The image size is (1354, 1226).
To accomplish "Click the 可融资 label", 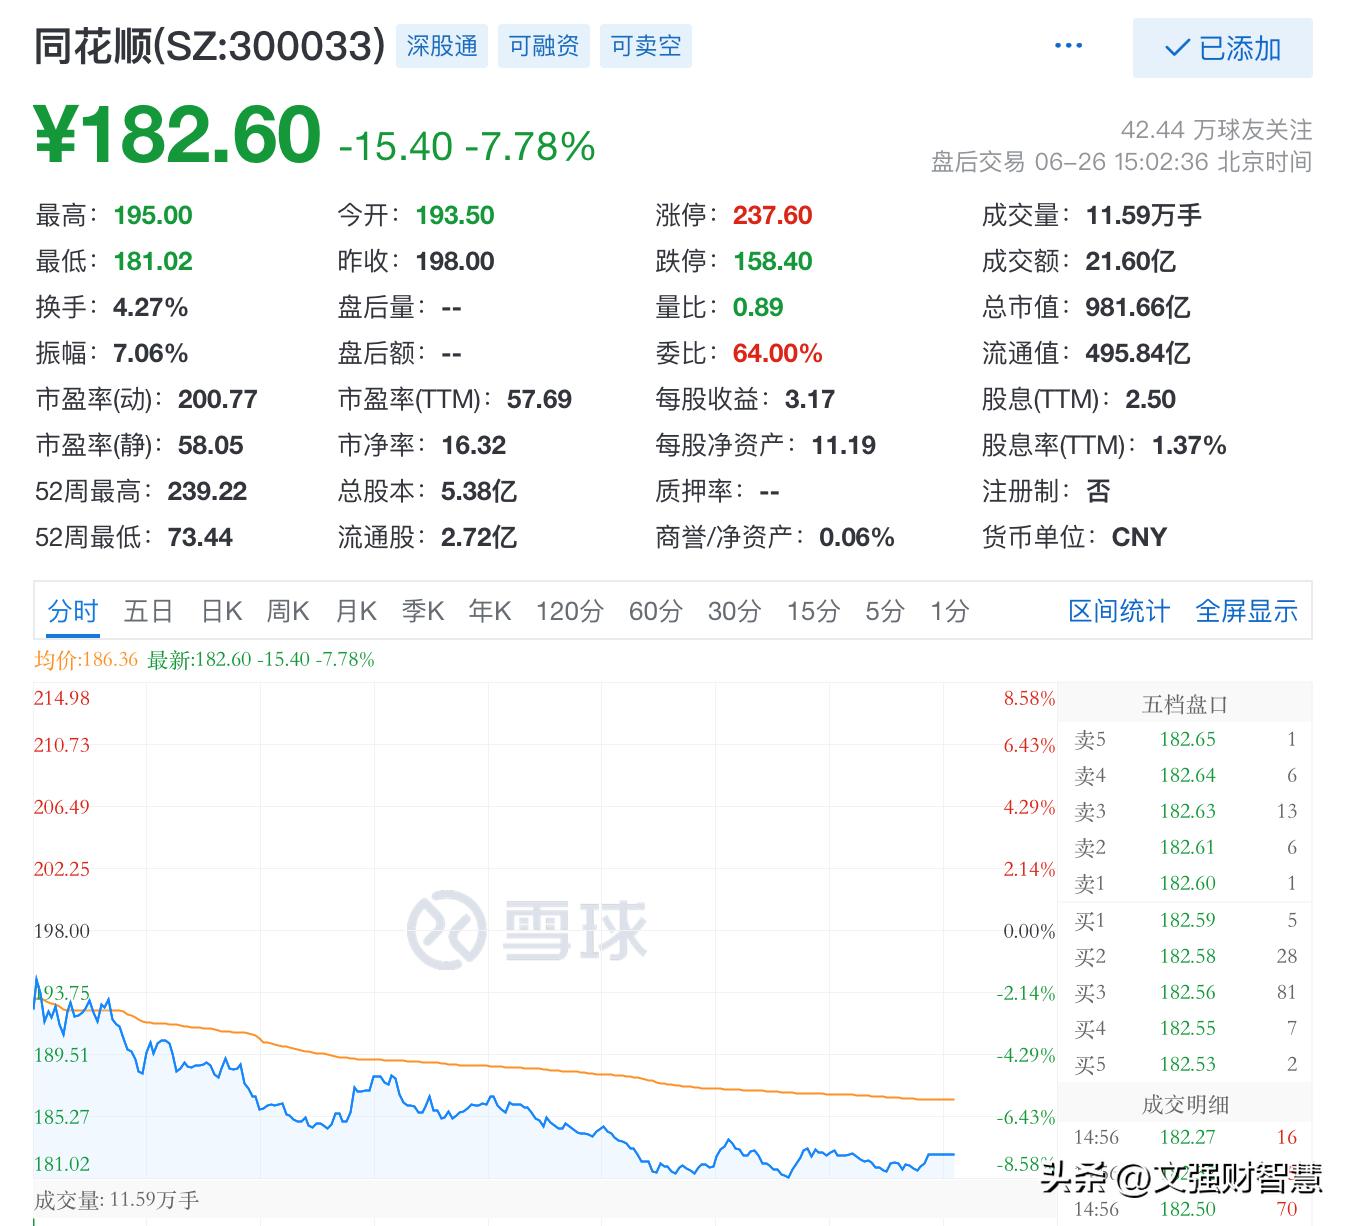I will click(543, 45).
